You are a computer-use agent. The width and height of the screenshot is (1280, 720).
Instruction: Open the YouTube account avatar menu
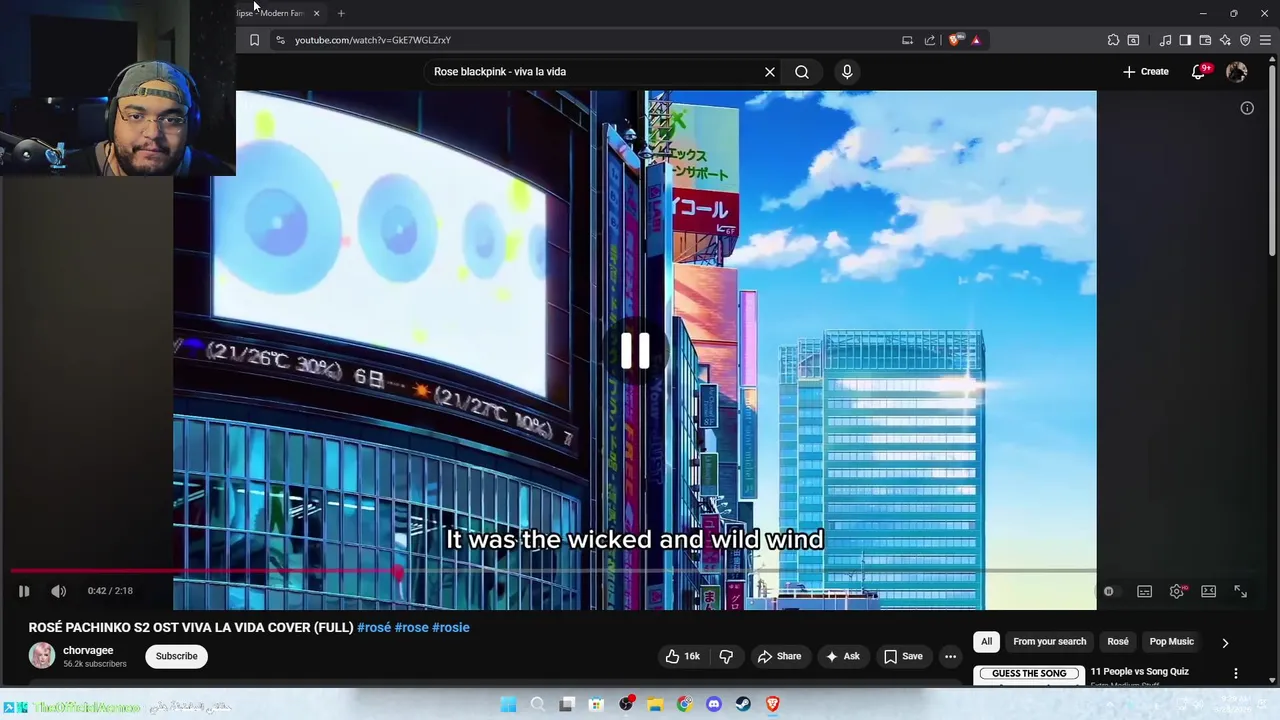(1237, 72)
